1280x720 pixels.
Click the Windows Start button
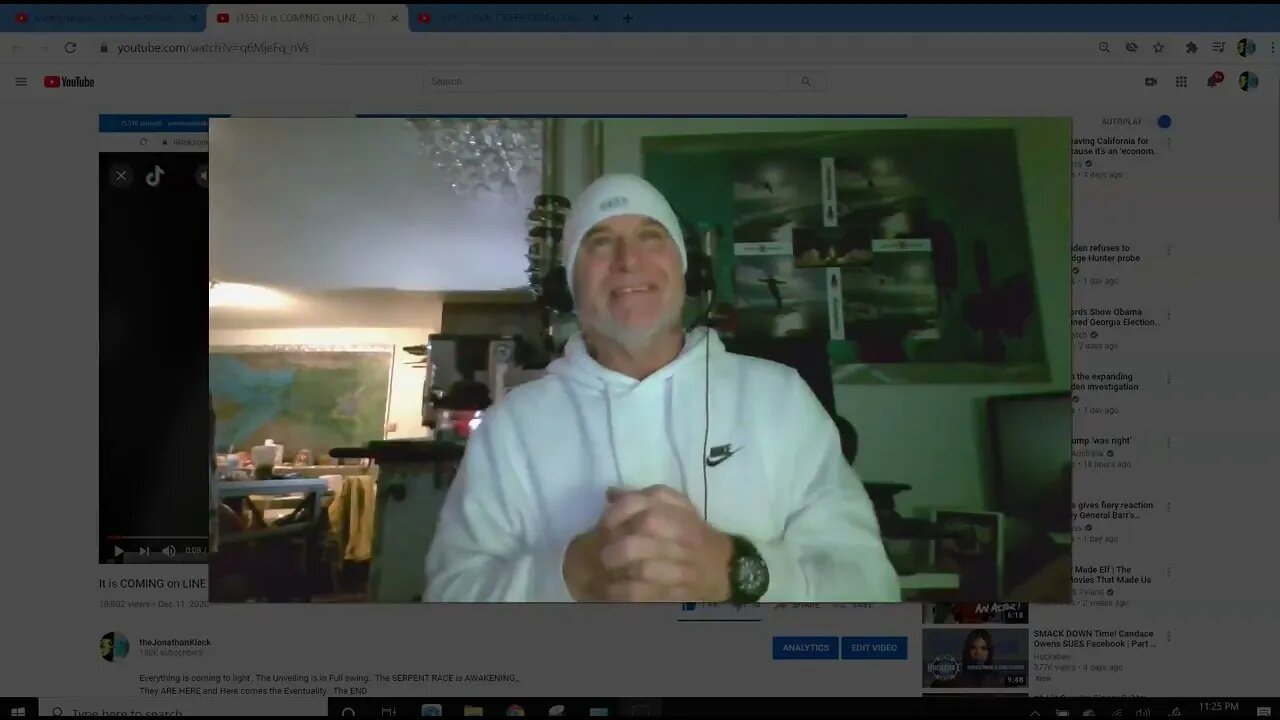17,712
